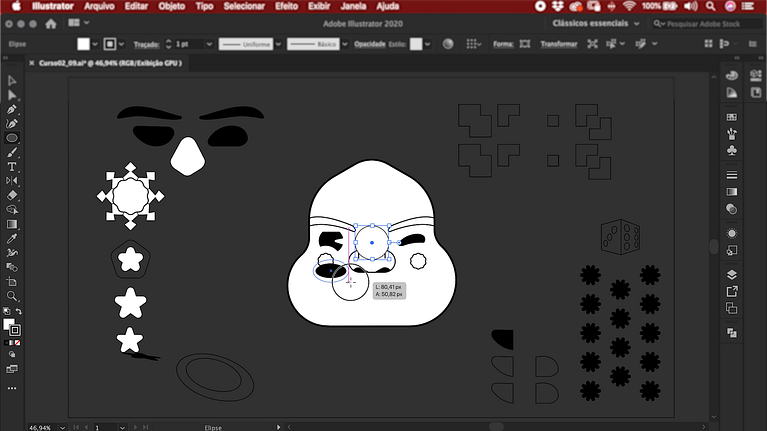Click the white fill color swatch
The width and height of the screenshot is (767, 431).
click(84, 44)
